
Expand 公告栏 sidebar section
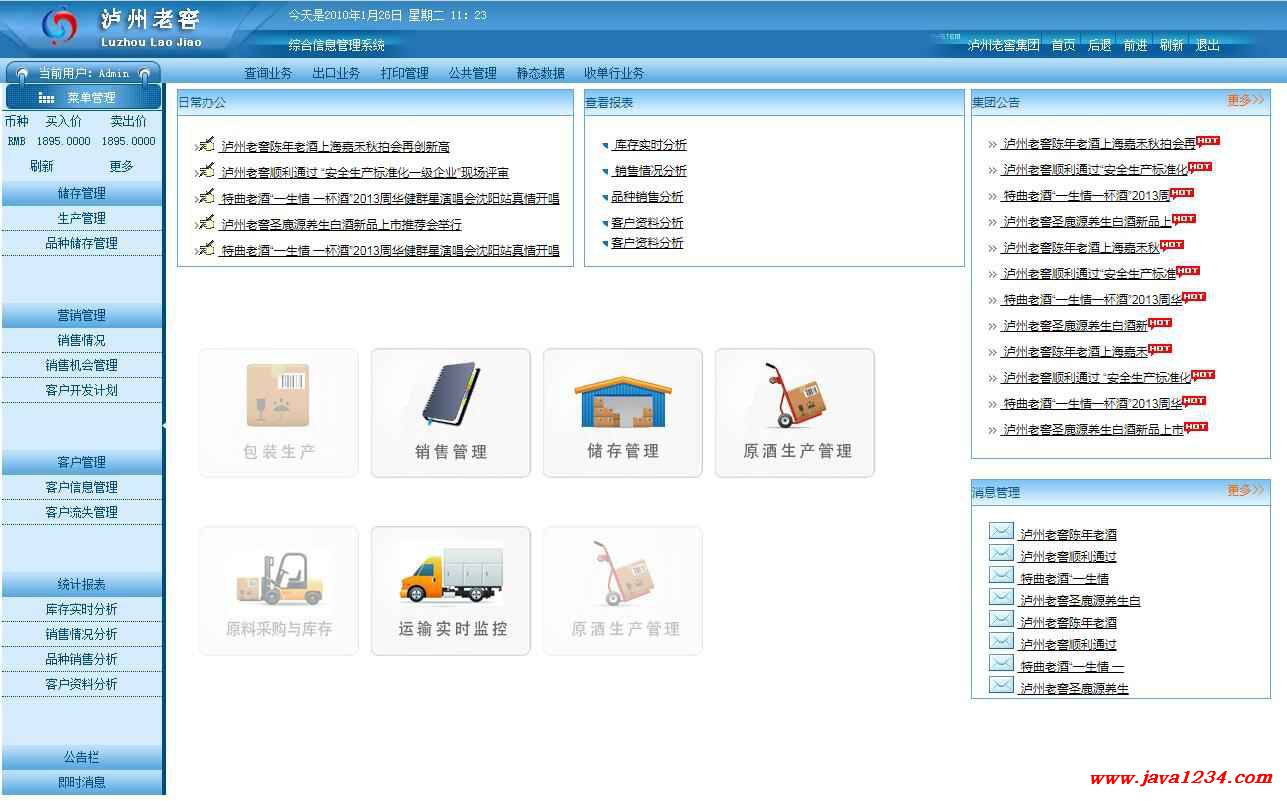(x=81, y=757)
